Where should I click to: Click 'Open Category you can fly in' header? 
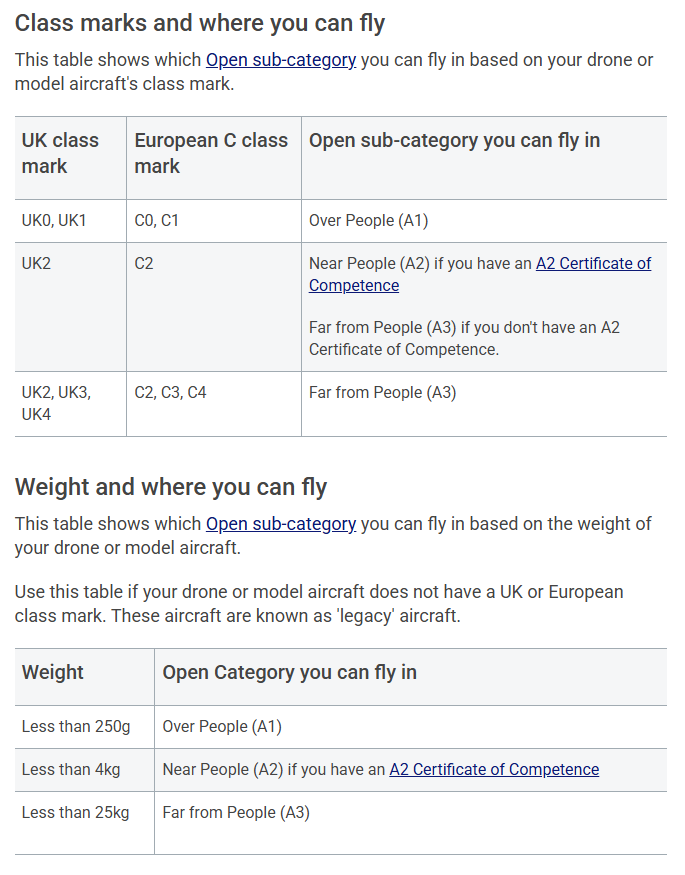(x=289, y=673)
